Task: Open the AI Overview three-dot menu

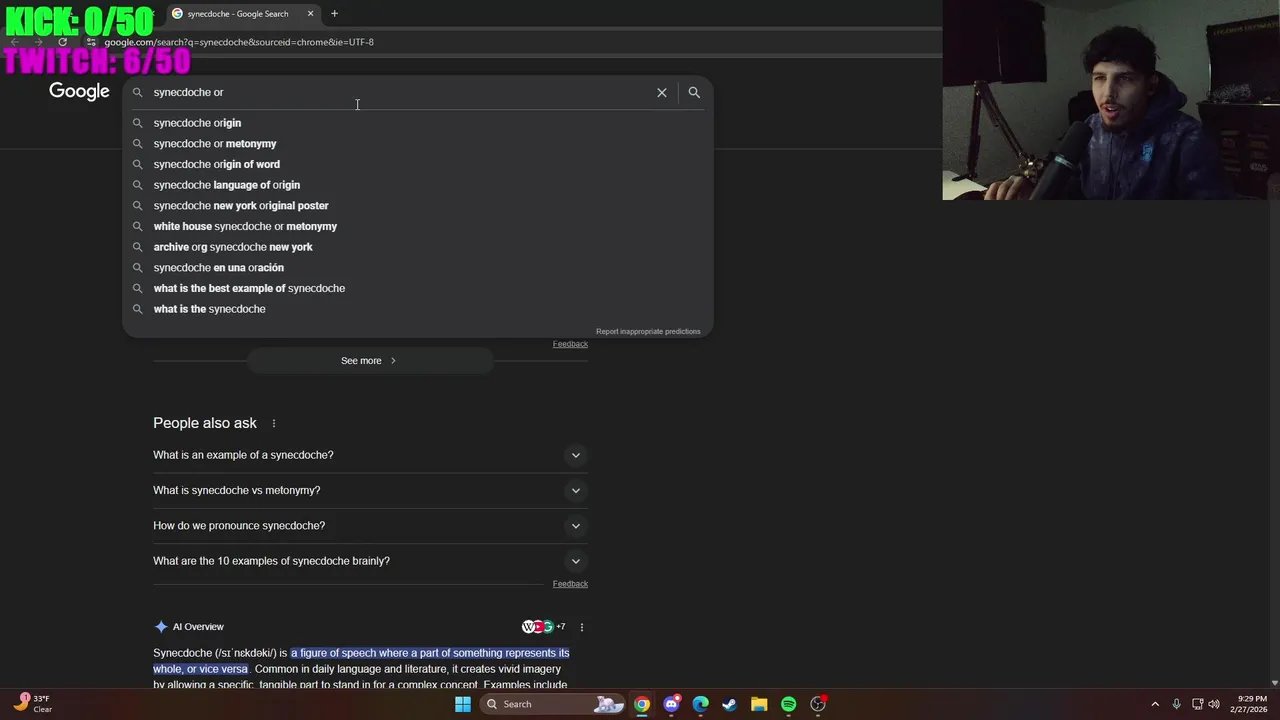Action: (x=581, y=627)
